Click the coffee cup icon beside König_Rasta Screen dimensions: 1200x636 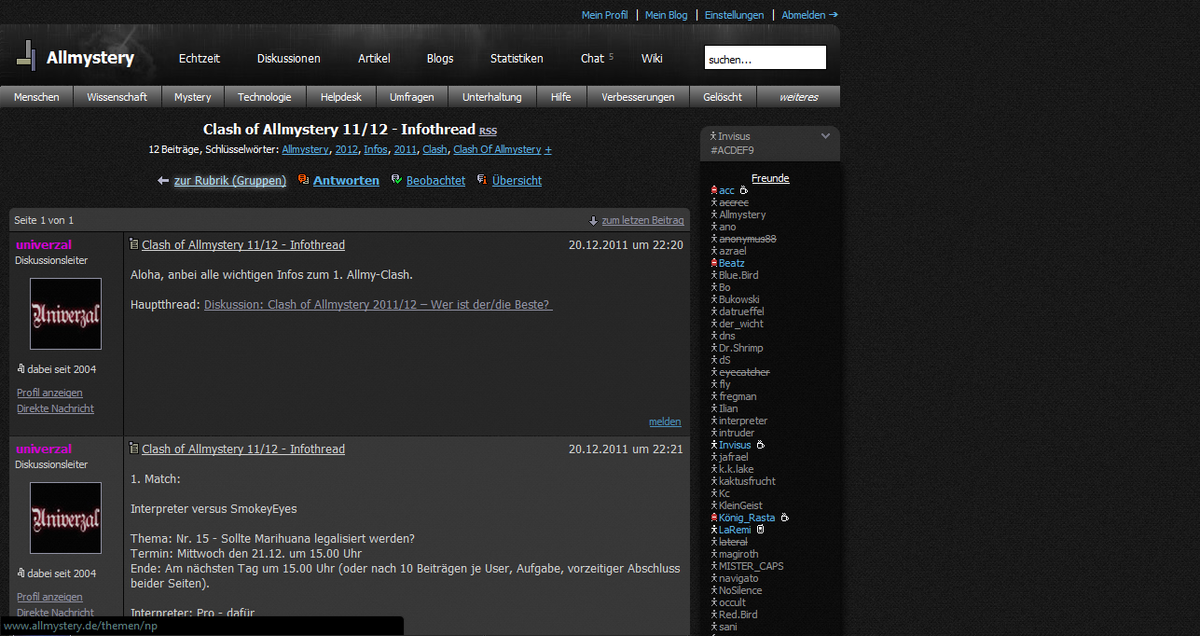(785, 518)
